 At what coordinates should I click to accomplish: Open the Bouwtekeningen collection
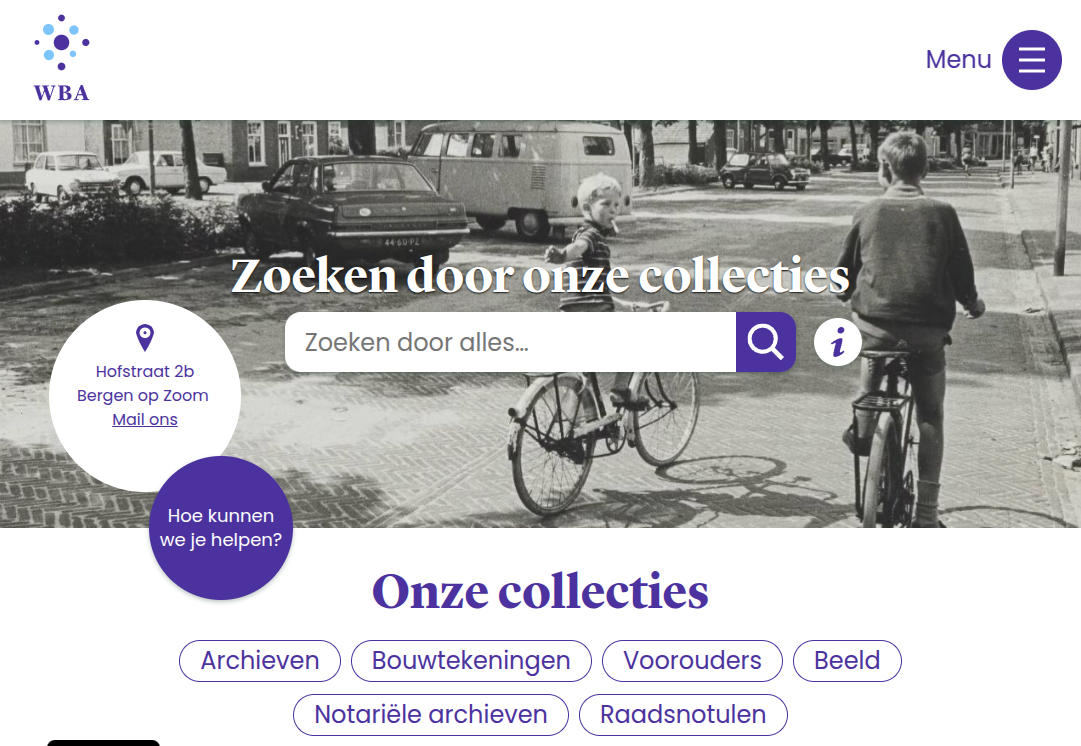tap(472, 661)
